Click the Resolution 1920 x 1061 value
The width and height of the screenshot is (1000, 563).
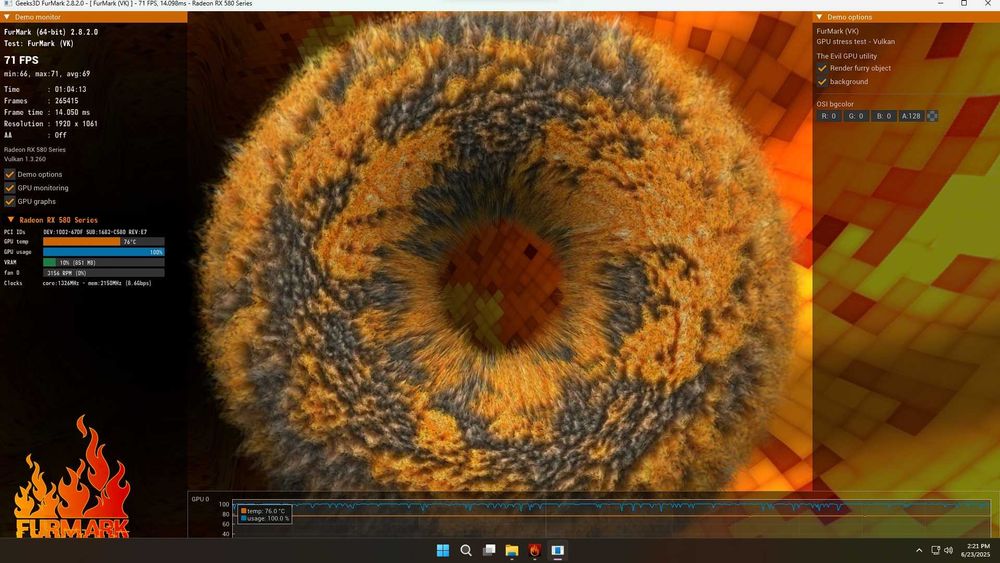(x=76, y=124)
